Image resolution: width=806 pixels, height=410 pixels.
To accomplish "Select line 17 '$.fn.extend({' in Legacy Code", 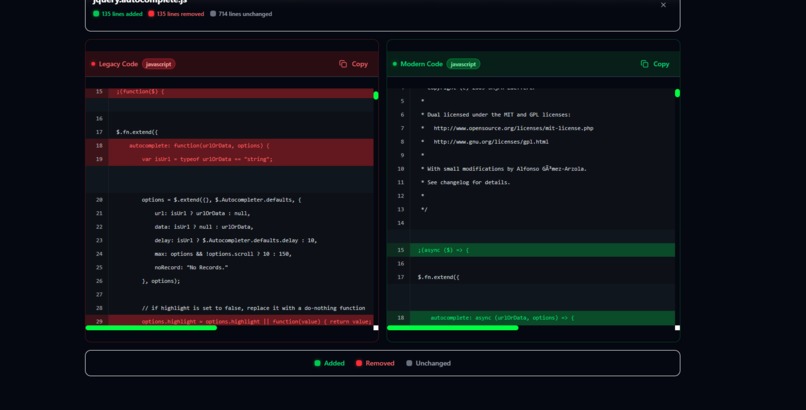I will (x=229, y=132).
